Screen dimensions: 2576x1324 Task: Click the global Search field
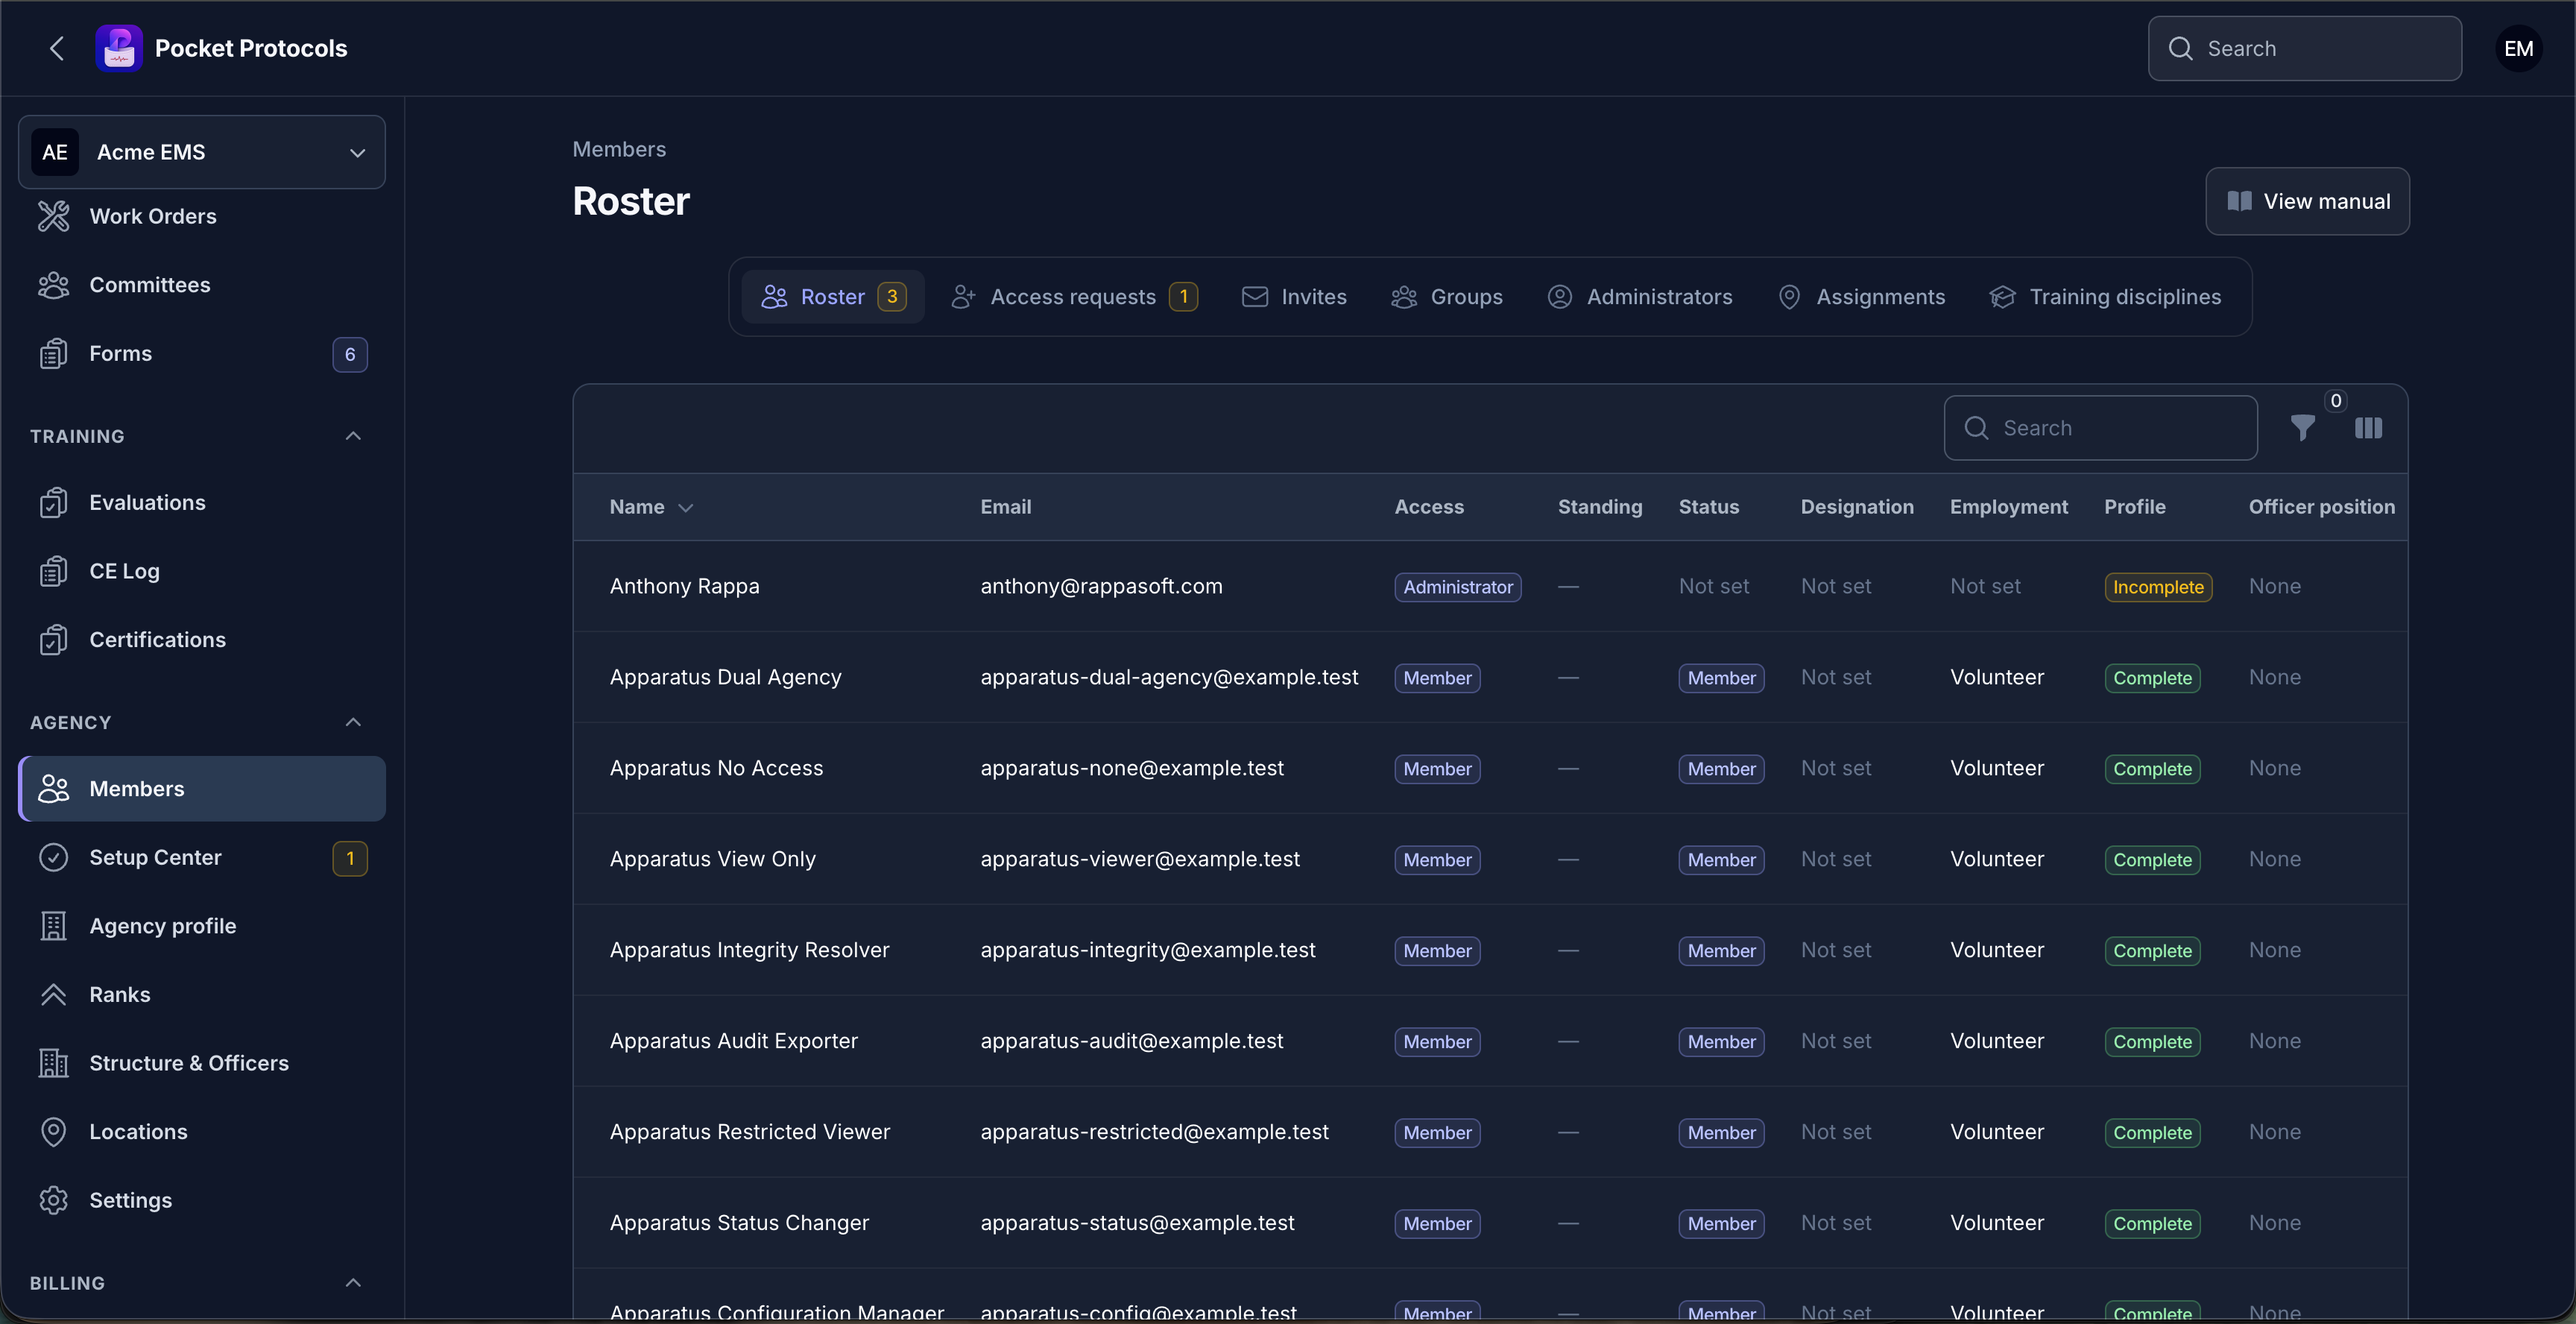(x=2305, y=48)
